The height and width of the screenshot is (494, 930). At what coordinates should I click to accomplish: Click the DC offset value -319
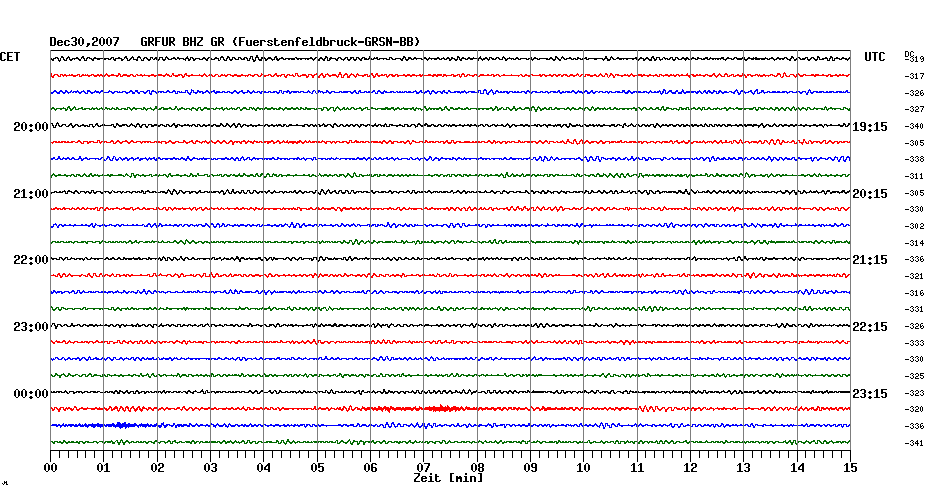915,59
